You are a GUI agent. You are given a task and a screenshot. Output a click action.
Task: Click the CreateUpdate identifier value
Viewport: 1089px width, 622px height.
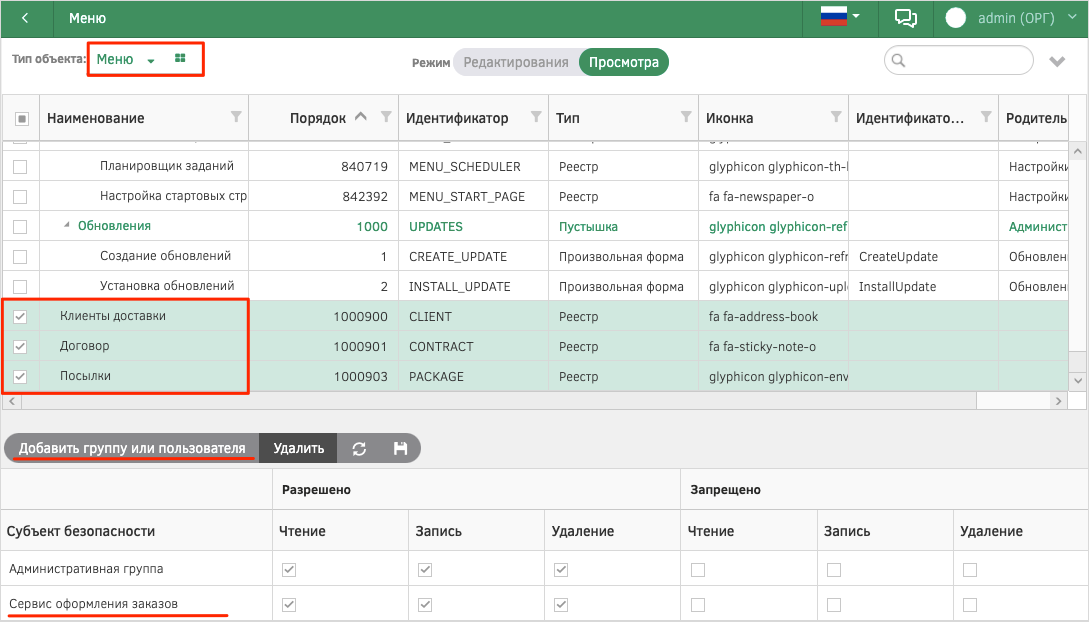[x=898, y=257]
